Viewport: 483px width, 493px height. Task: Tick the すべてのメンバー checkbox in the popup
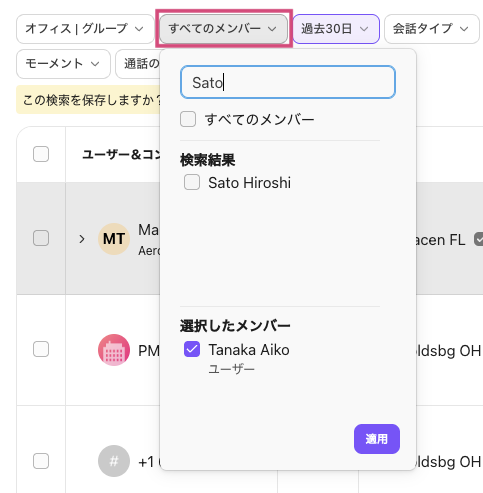188,119
